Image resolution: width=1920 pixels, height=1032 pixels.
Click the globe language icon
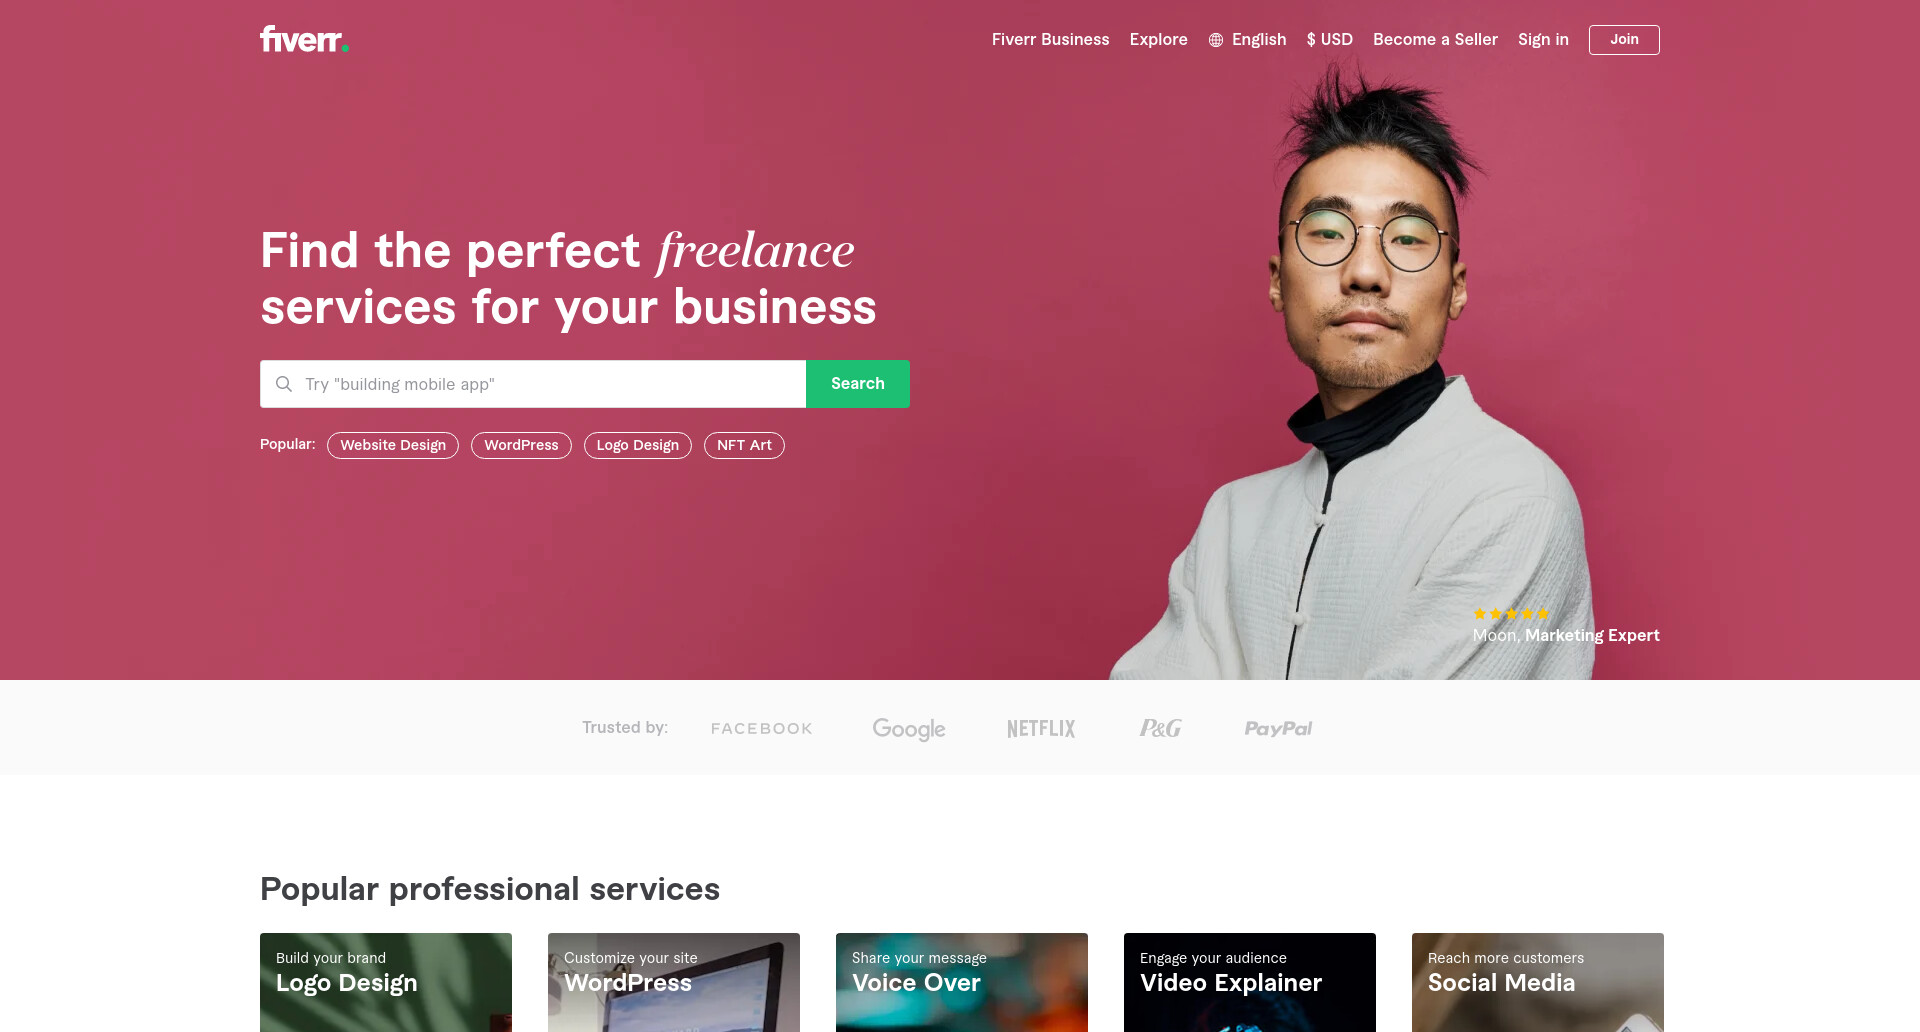[x=1216, y=40]
